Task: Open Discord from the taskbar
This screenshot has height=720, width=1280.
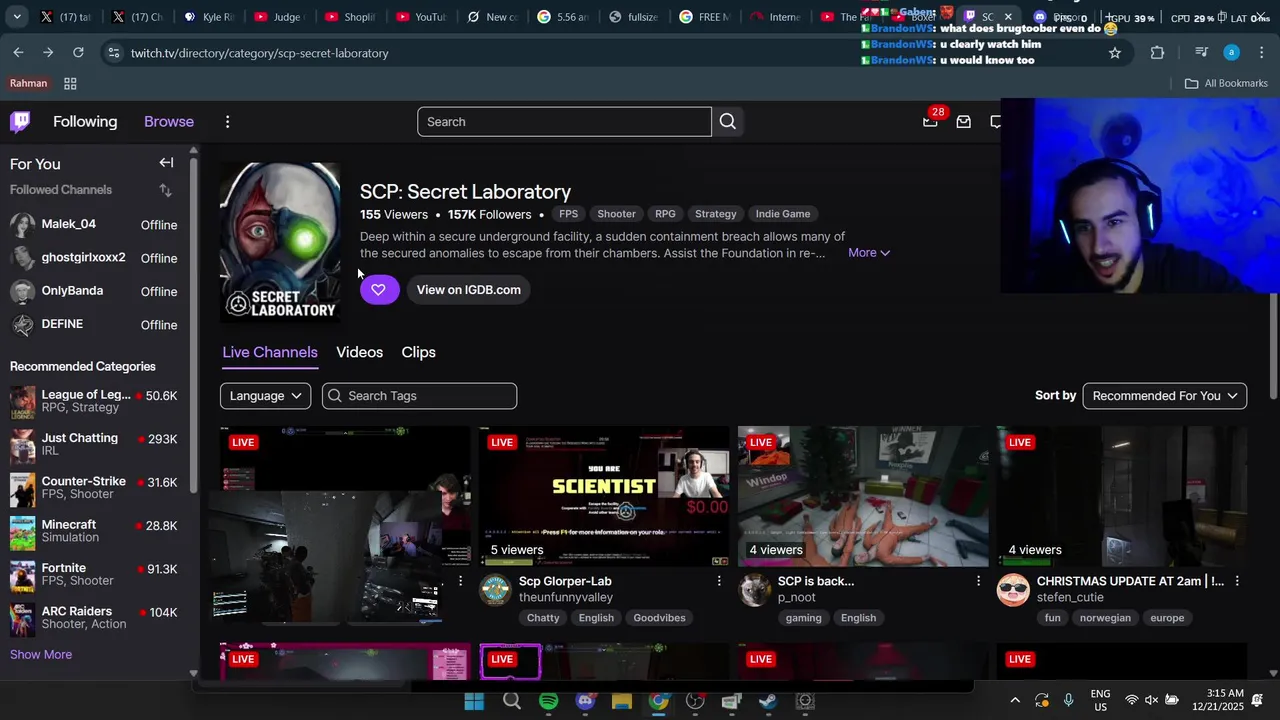Action: tap(585, 701)
